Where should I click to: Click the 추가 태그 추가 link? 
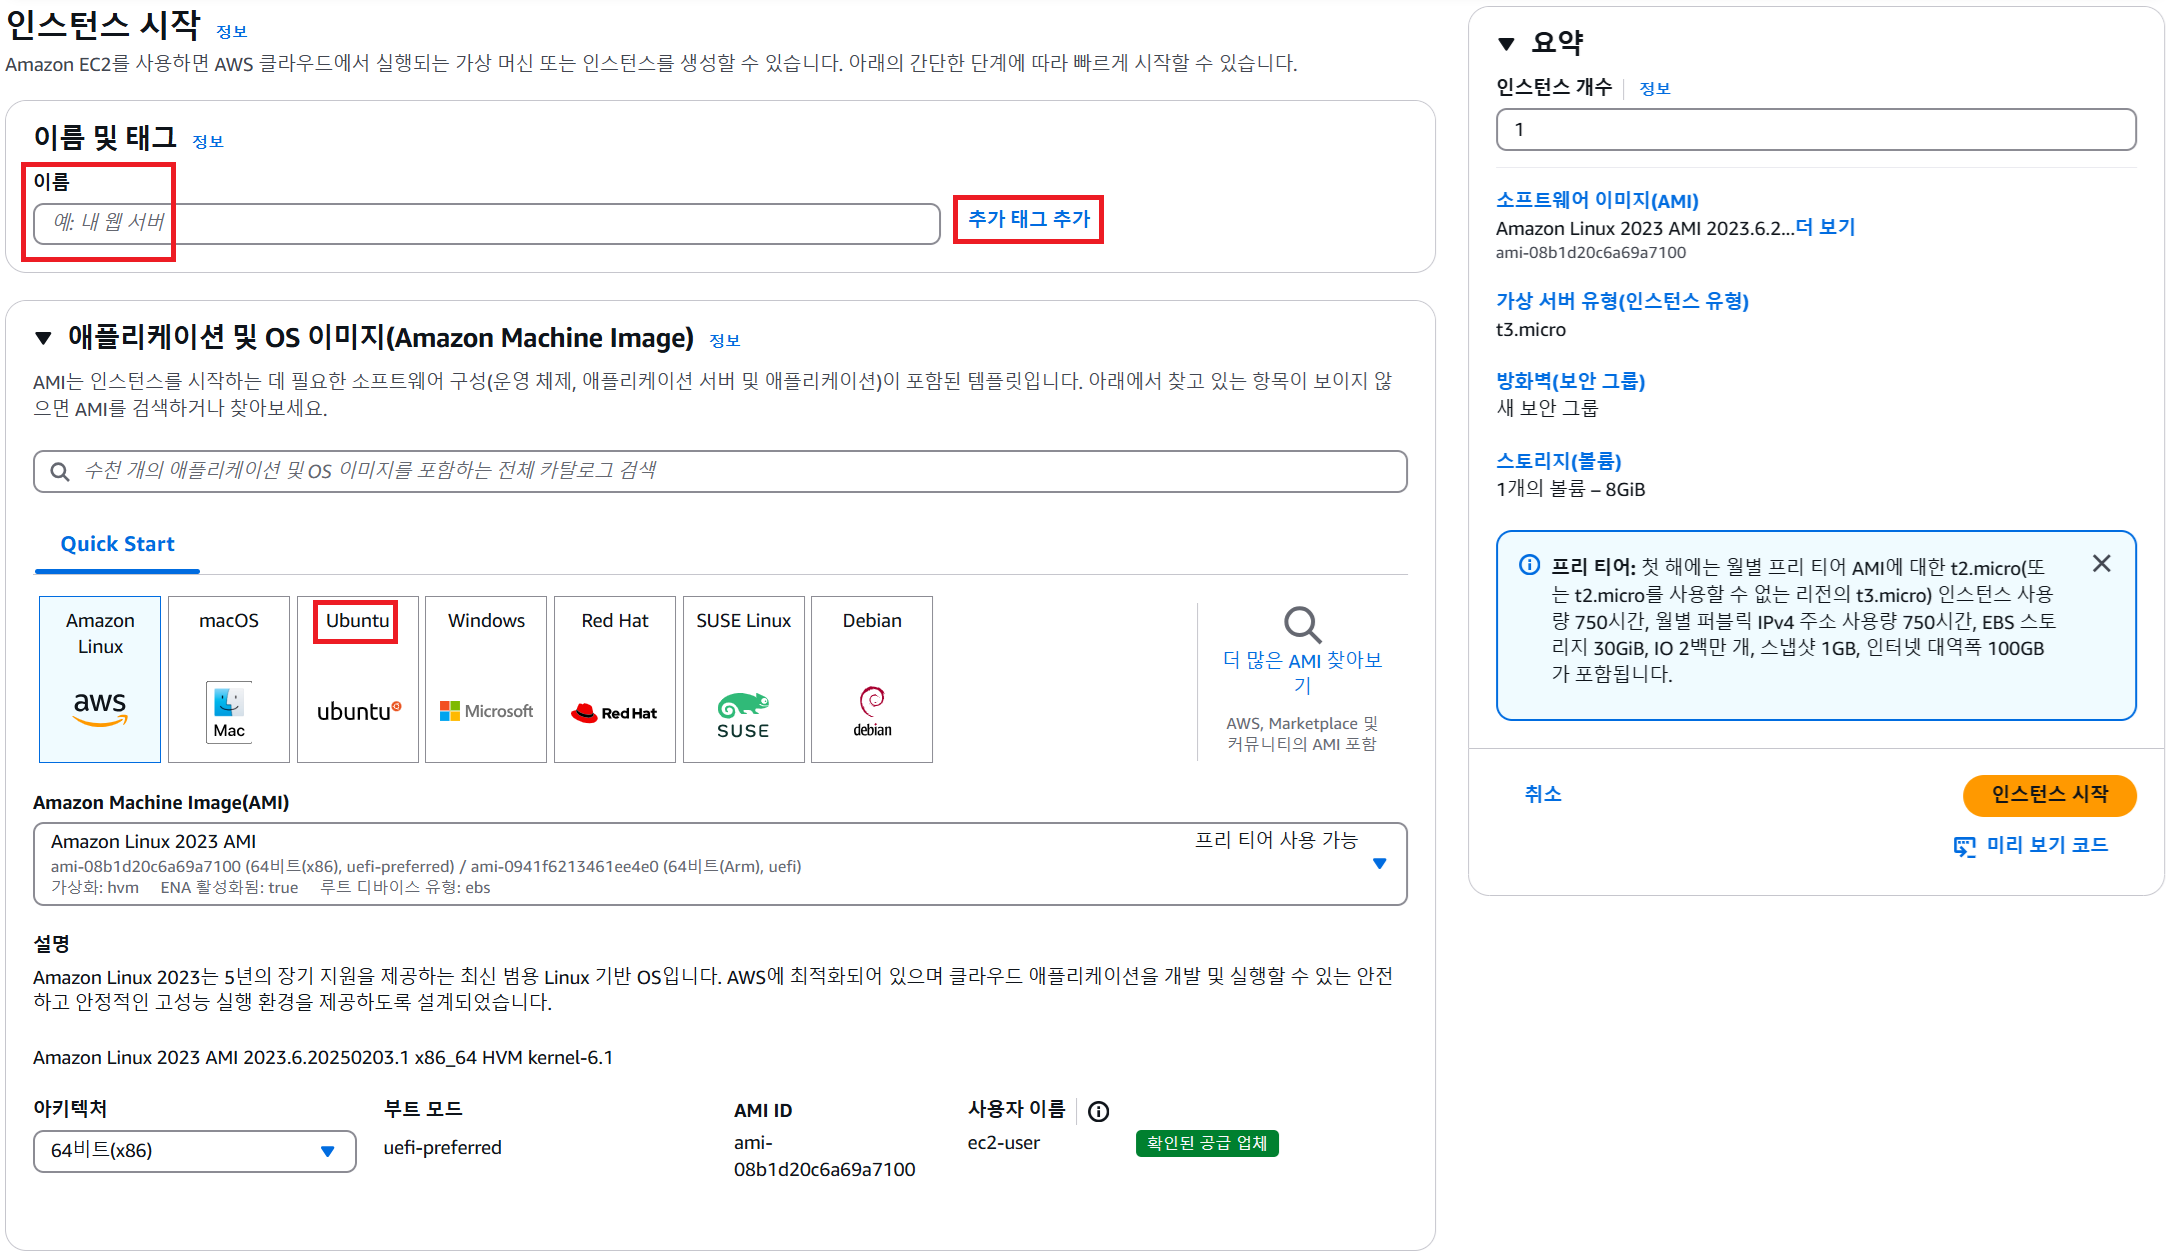pyautogui.click(x=1028, y=219)
